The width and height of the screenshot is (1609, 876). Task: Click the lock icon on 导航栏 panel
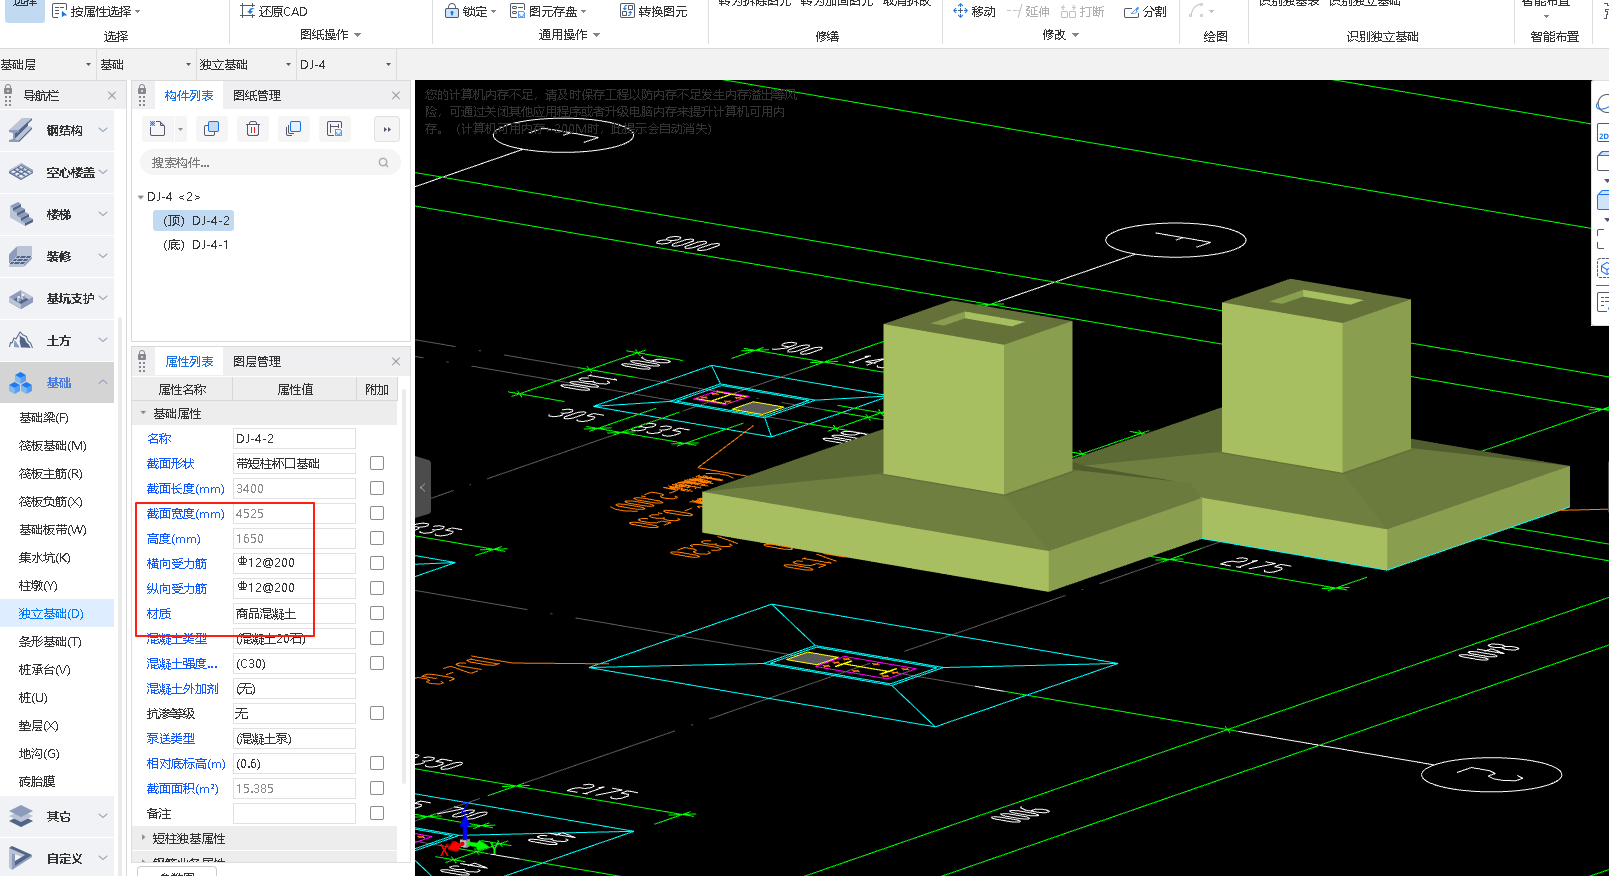pos(10,89)
